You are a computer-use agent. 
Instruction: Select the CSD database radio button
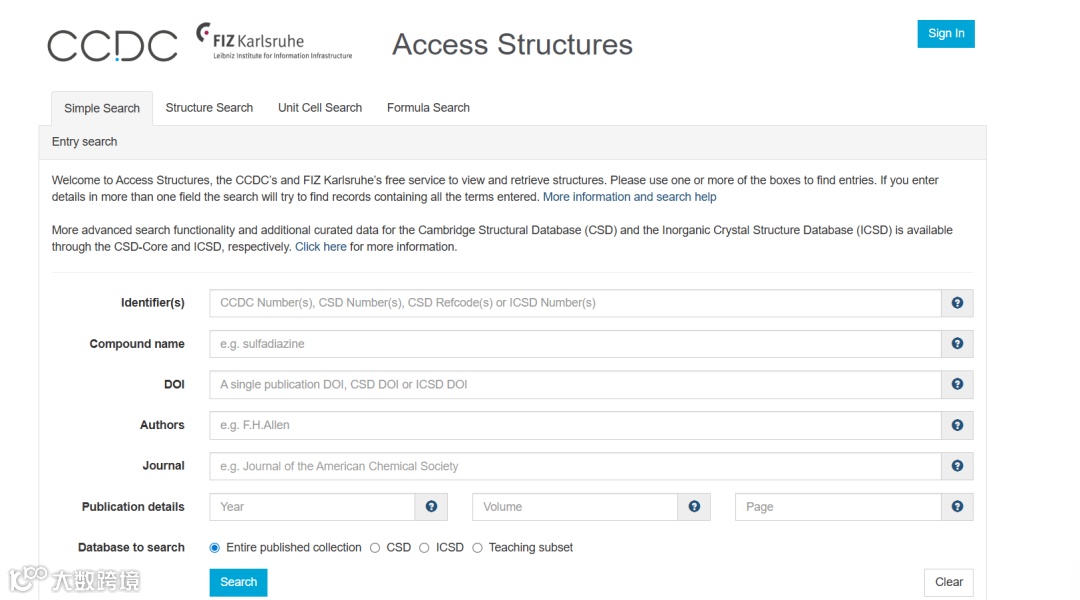coord(375,548)
